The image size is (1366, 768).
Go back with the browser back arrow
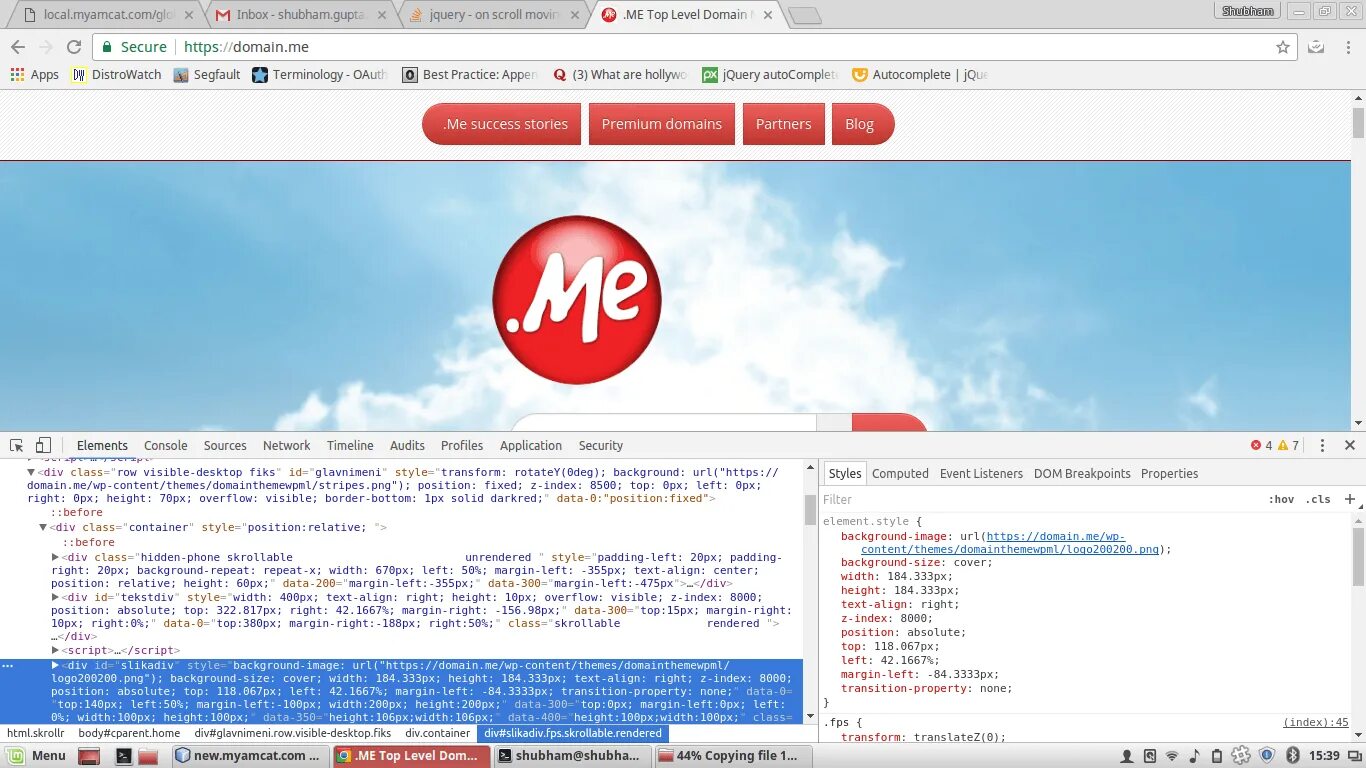pyautogui.click(x=18, y=47)
